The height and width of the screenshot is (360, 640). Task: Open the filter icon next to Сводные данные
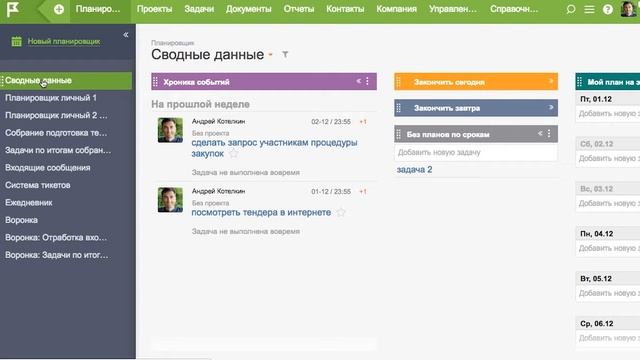[x=285, y=54]
